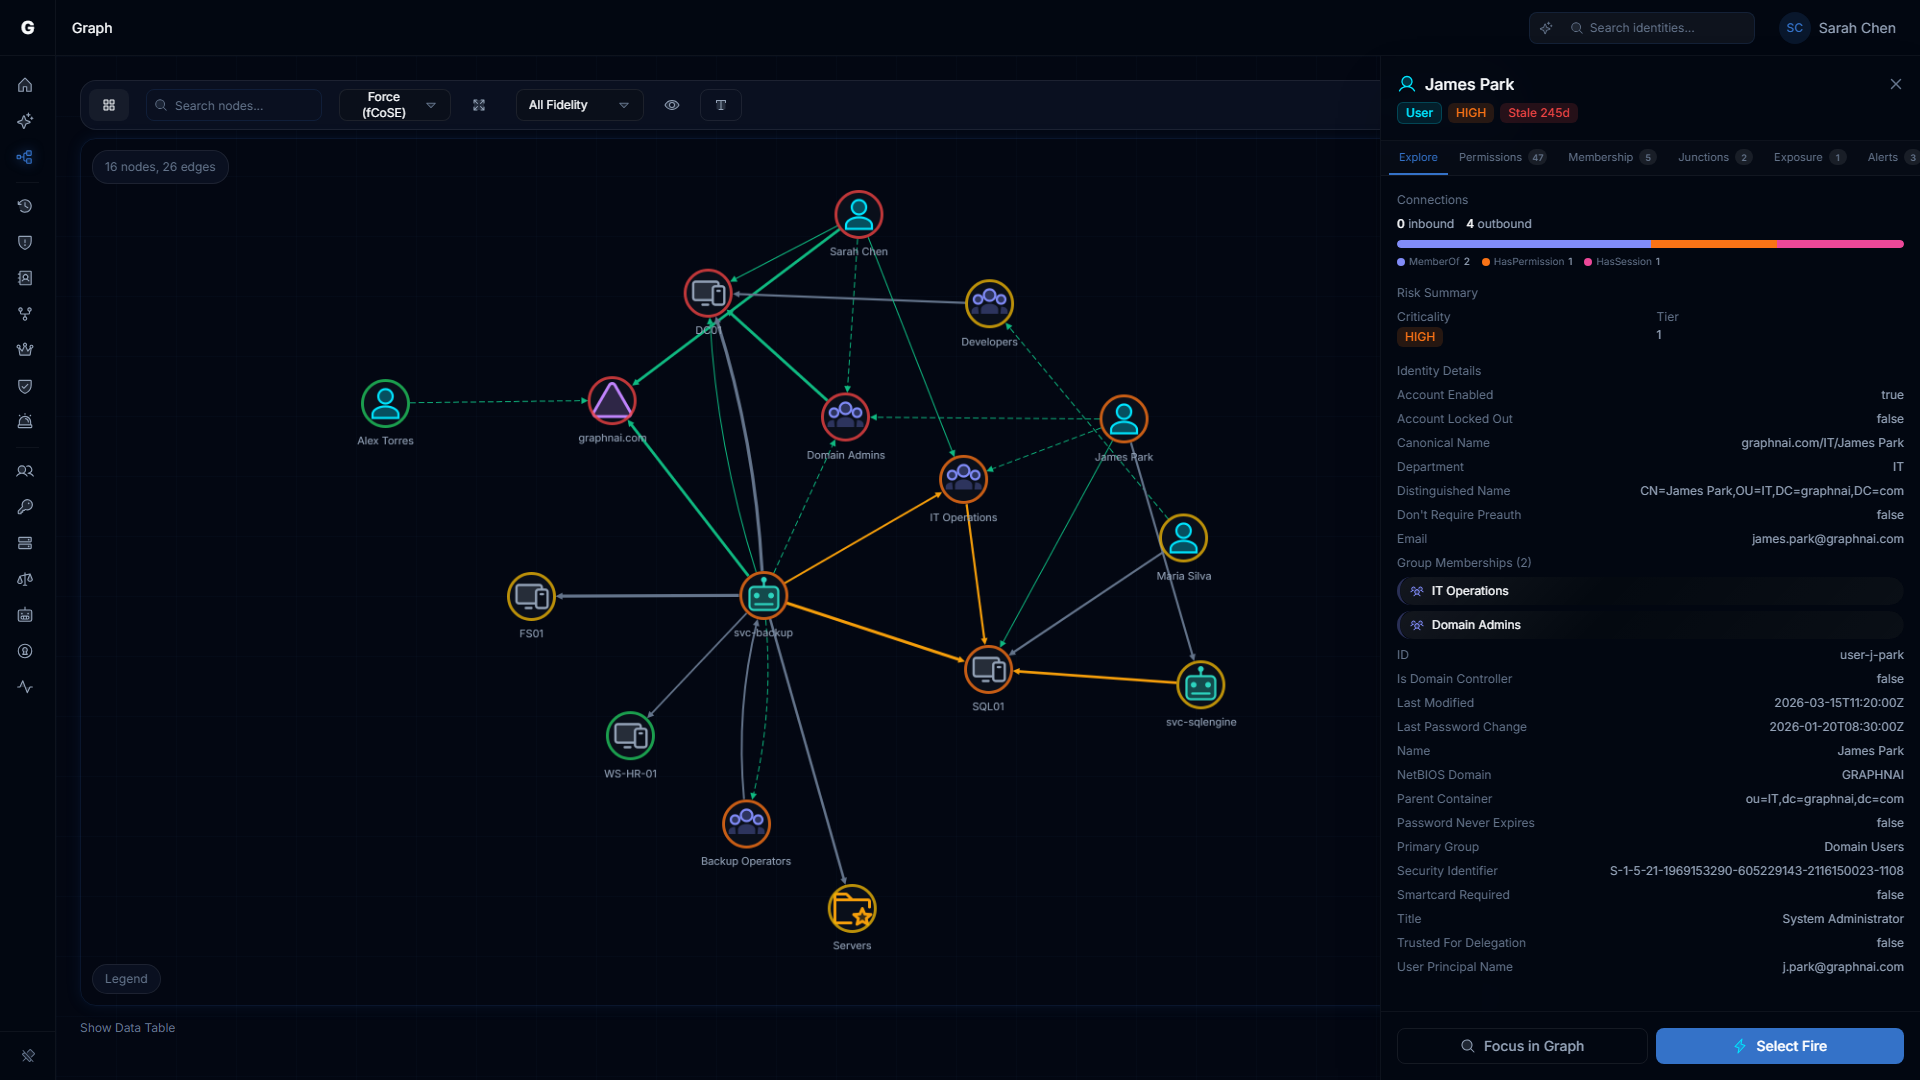Screen dimensions: 1920x1080
Task: Select the crown tier-zero icon in the sidebar
Action: click(x=25, y=349)
